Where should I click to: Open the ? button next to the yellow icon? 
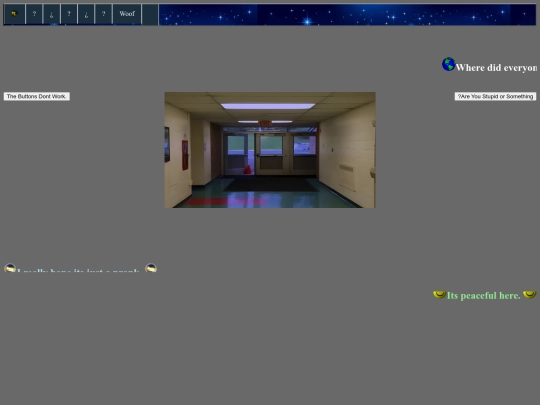34,14
